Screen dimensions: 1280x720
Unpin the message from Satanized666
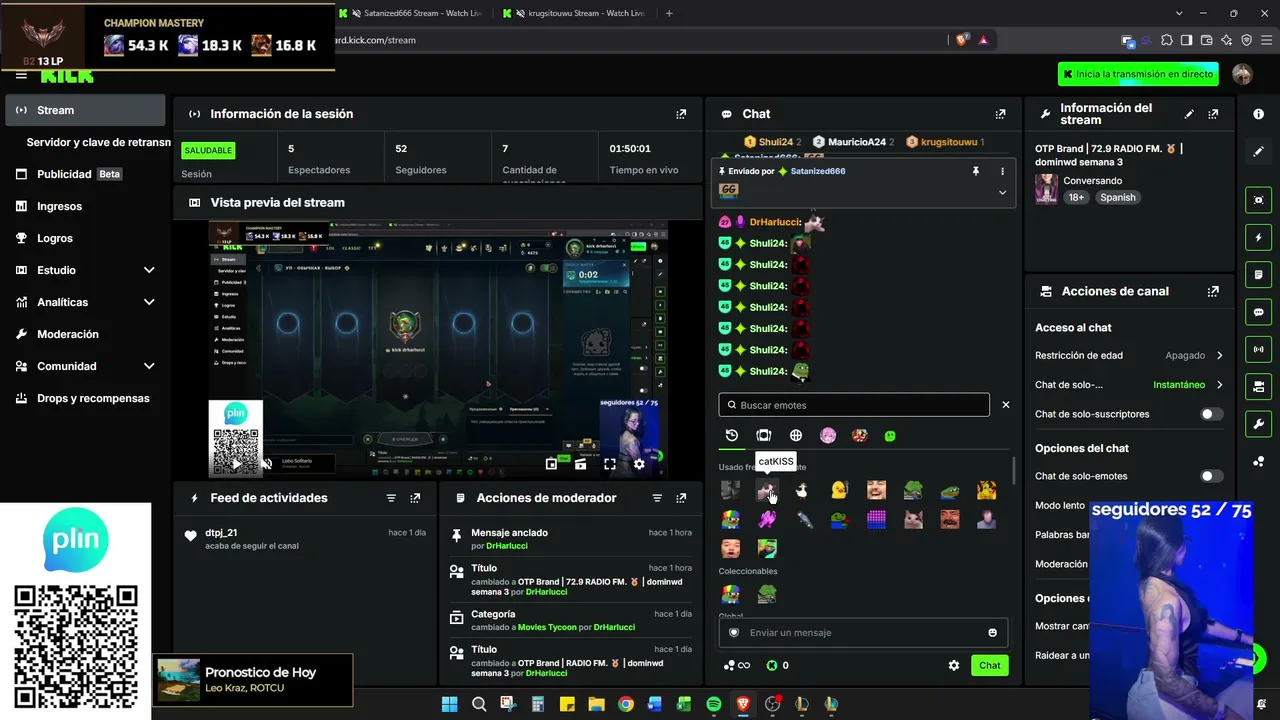point(976,171)
